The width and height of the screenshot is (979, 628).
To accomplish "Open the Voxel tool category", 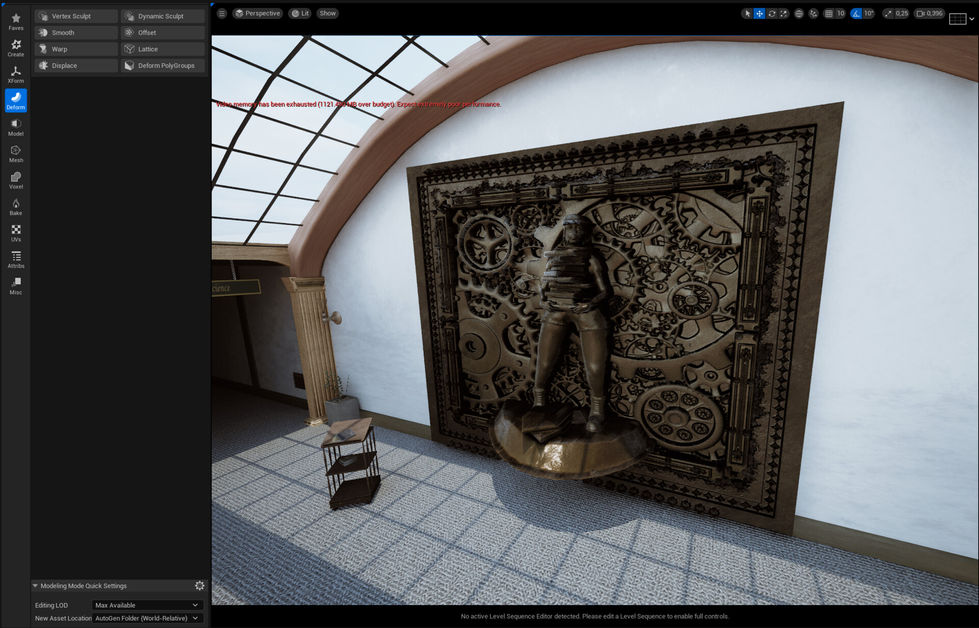I will 16,180.
